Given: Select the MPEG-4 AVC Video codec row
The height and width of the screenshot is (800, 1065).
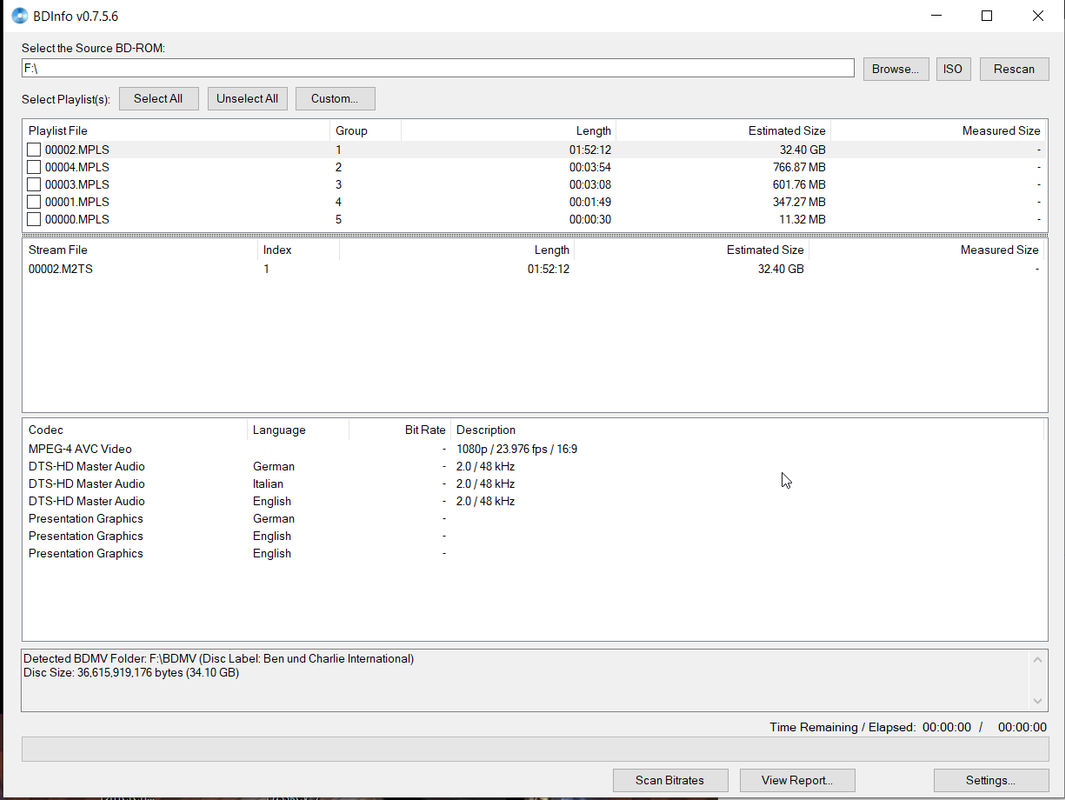Looking at the screenshot, I should point(535,449).
